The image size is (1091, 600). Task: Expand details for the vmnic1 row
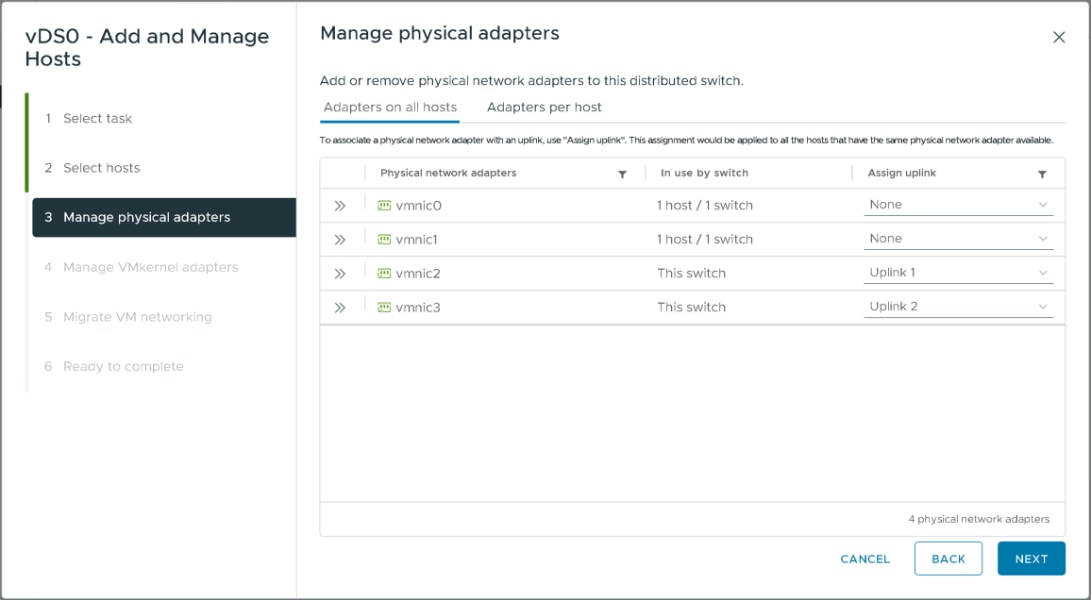340,240
